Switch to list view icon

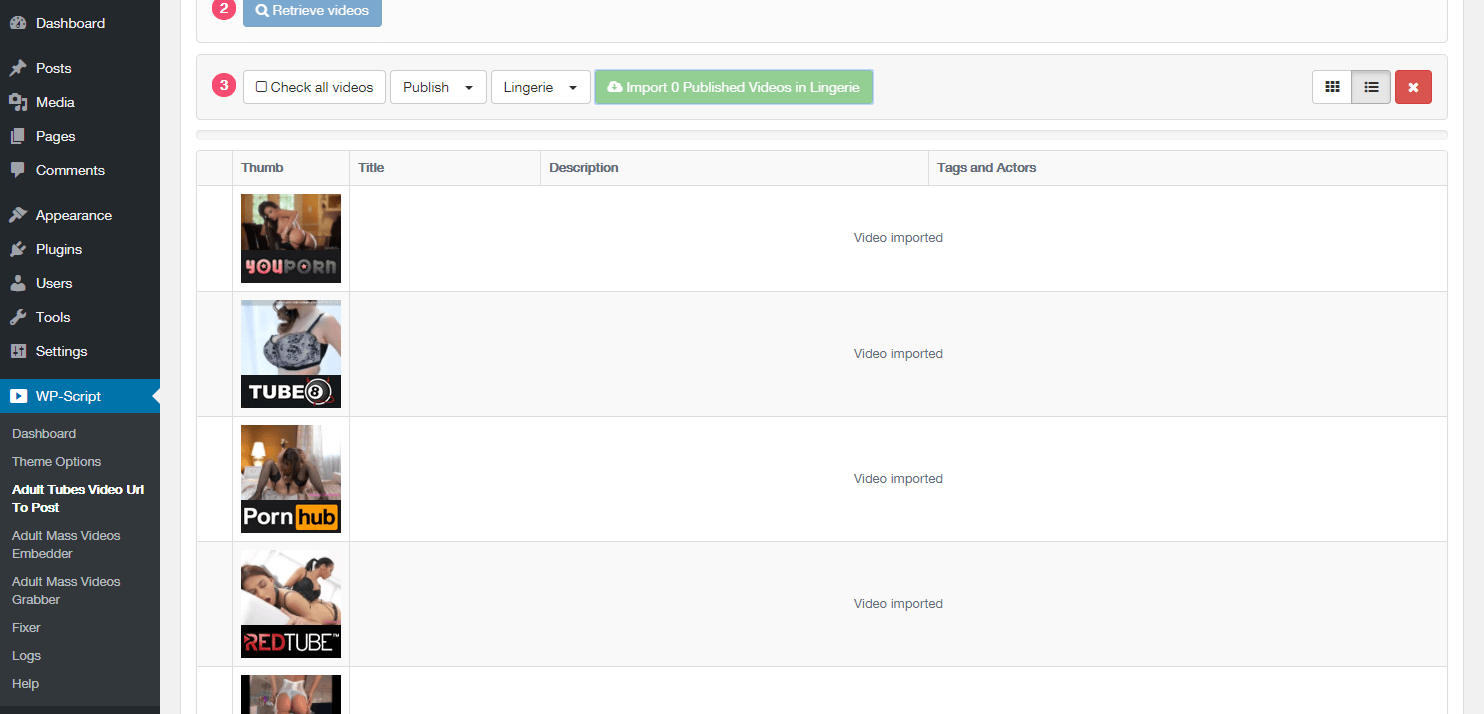pos(1371,87)
